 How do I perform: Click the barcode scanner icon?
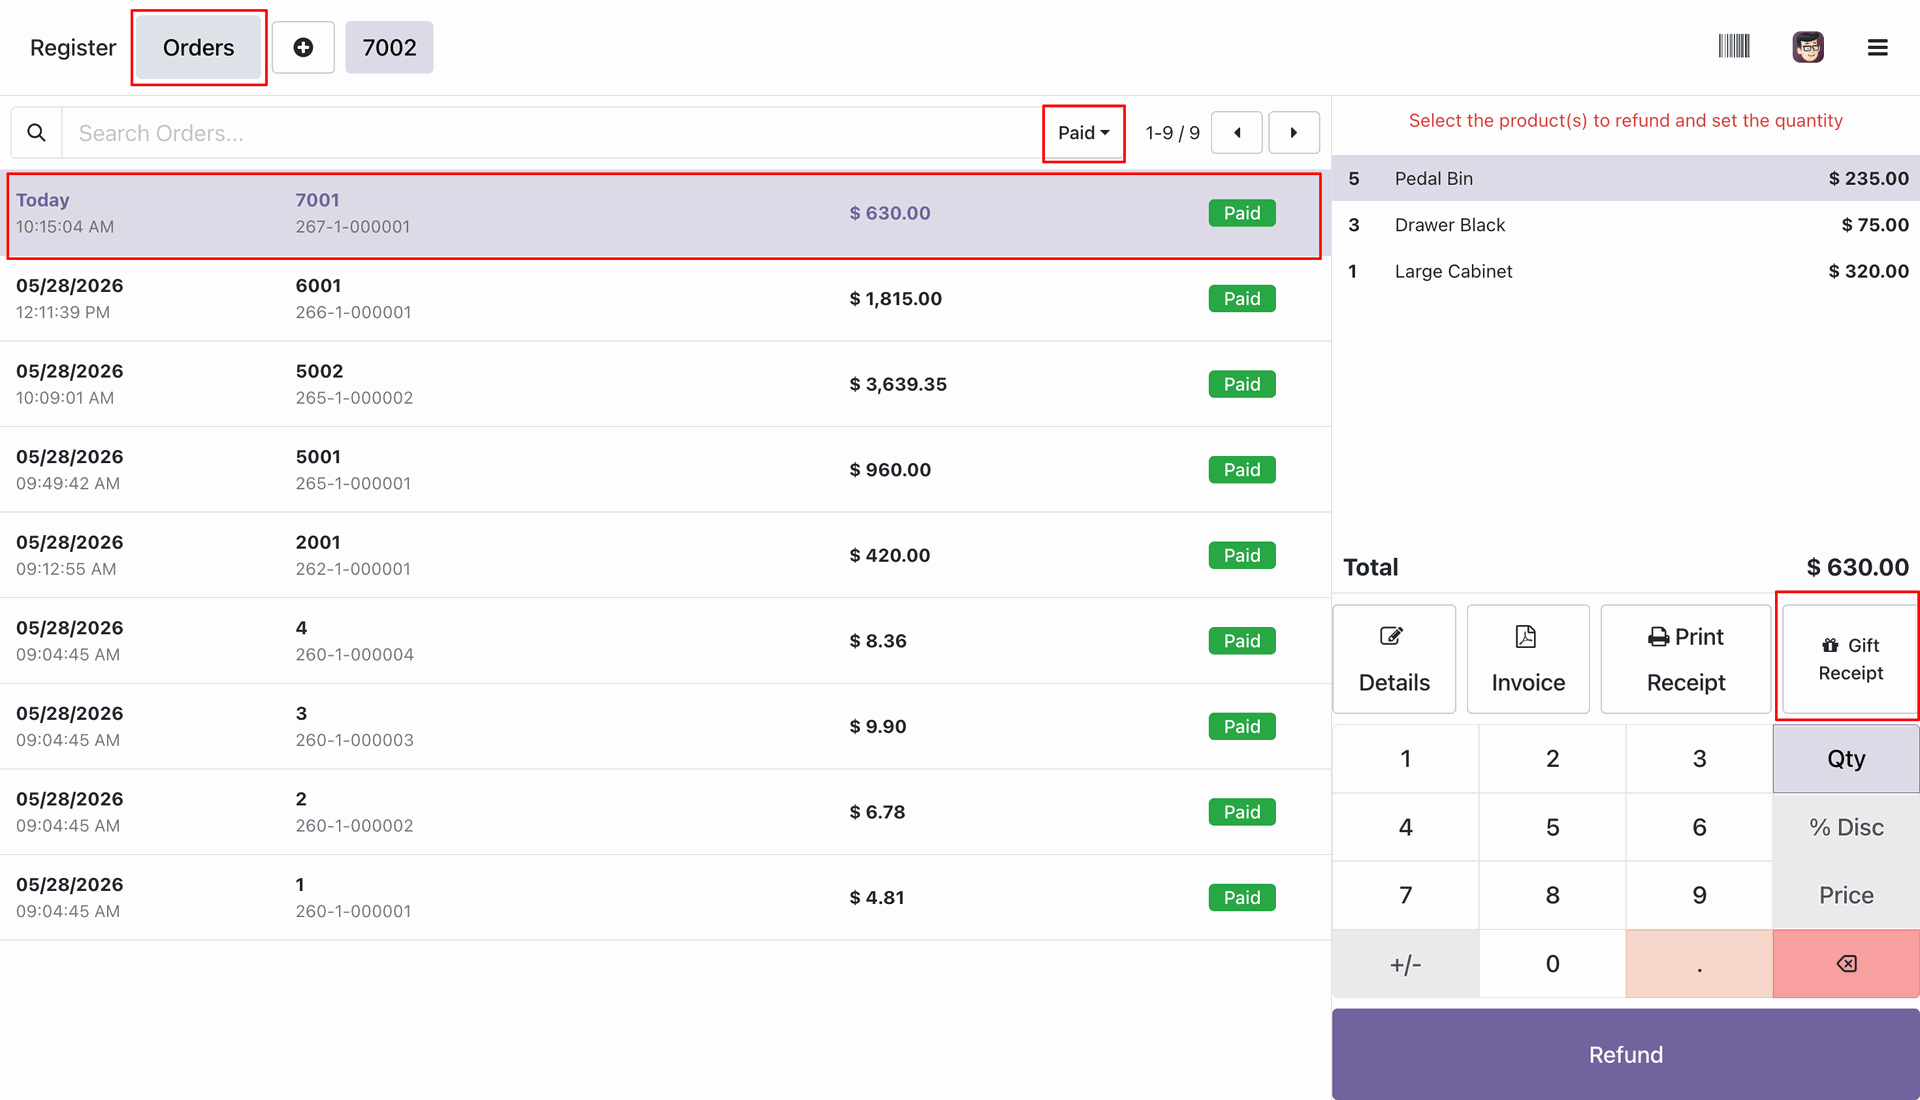tap(1734, 47)
